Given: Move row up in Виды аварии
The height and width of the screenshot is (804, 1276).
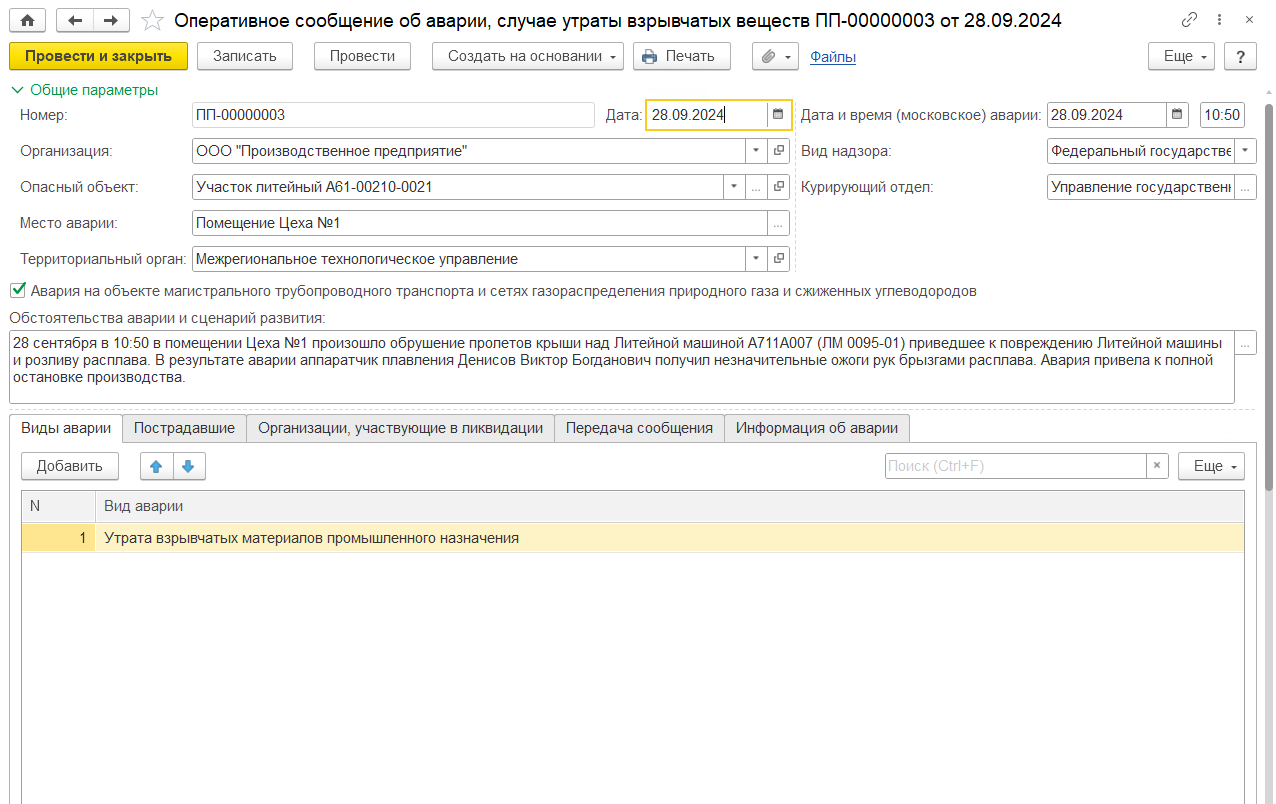Looking at the screenshot, I should pos(156,466).
